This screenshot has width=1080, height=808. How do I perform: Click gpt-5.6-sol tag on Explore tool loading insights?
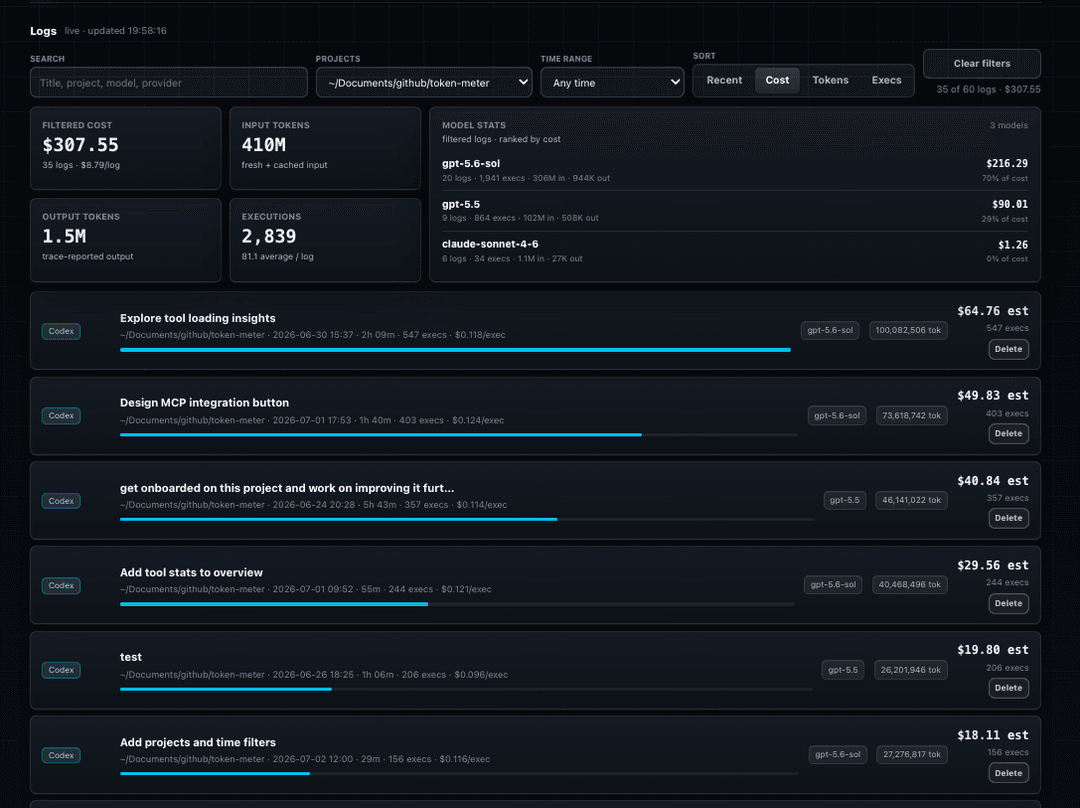(830, 331)
